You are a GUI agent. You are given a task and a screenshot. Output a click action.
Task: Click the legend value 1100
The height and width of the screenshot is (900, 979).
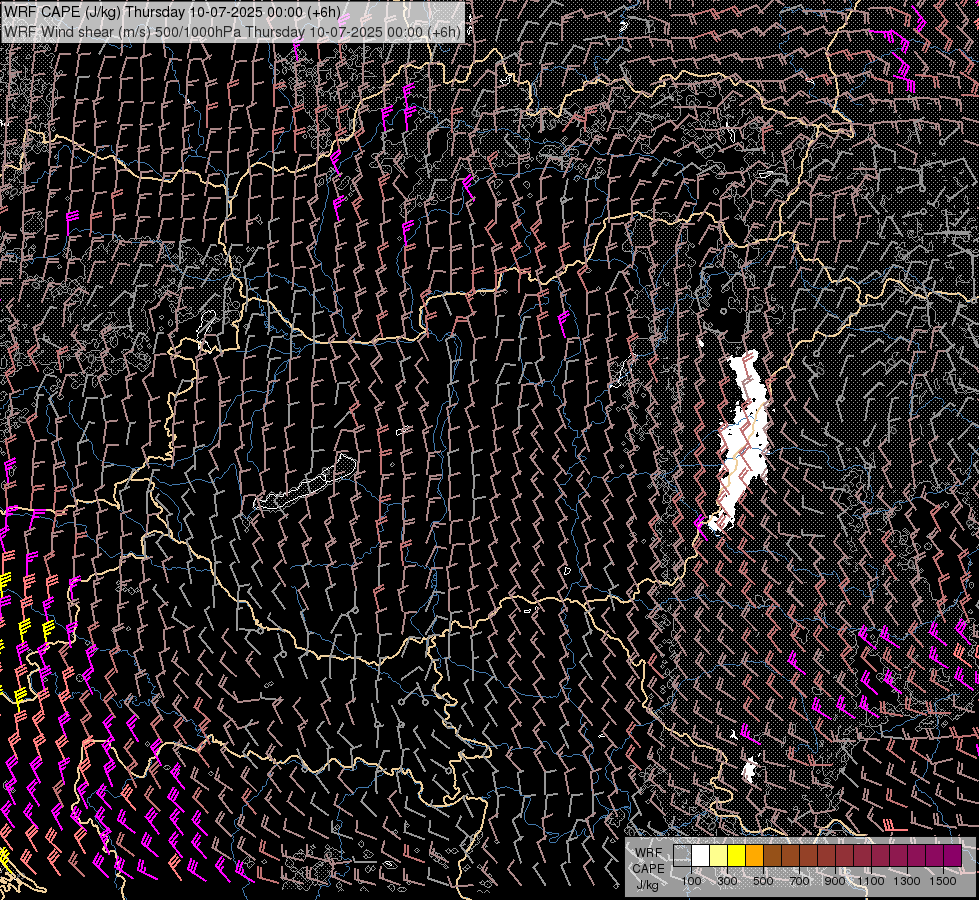coord(870,881)
